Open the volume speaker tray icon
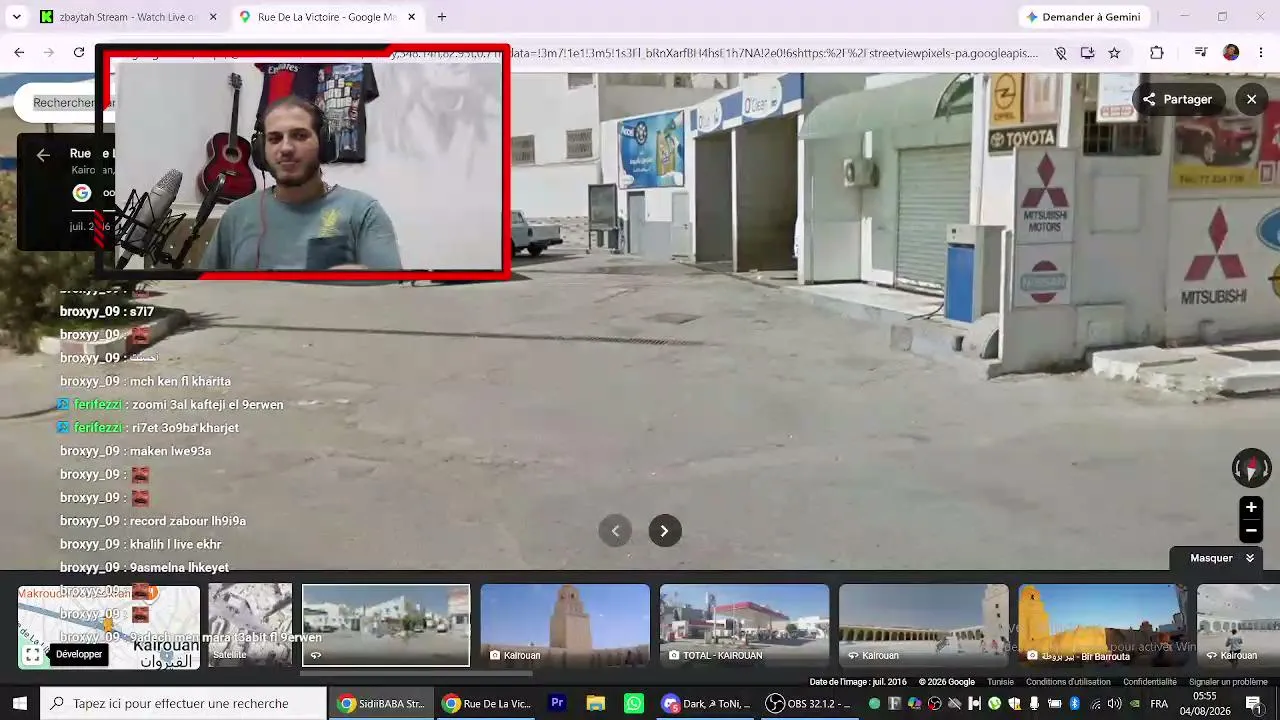 1114,704
